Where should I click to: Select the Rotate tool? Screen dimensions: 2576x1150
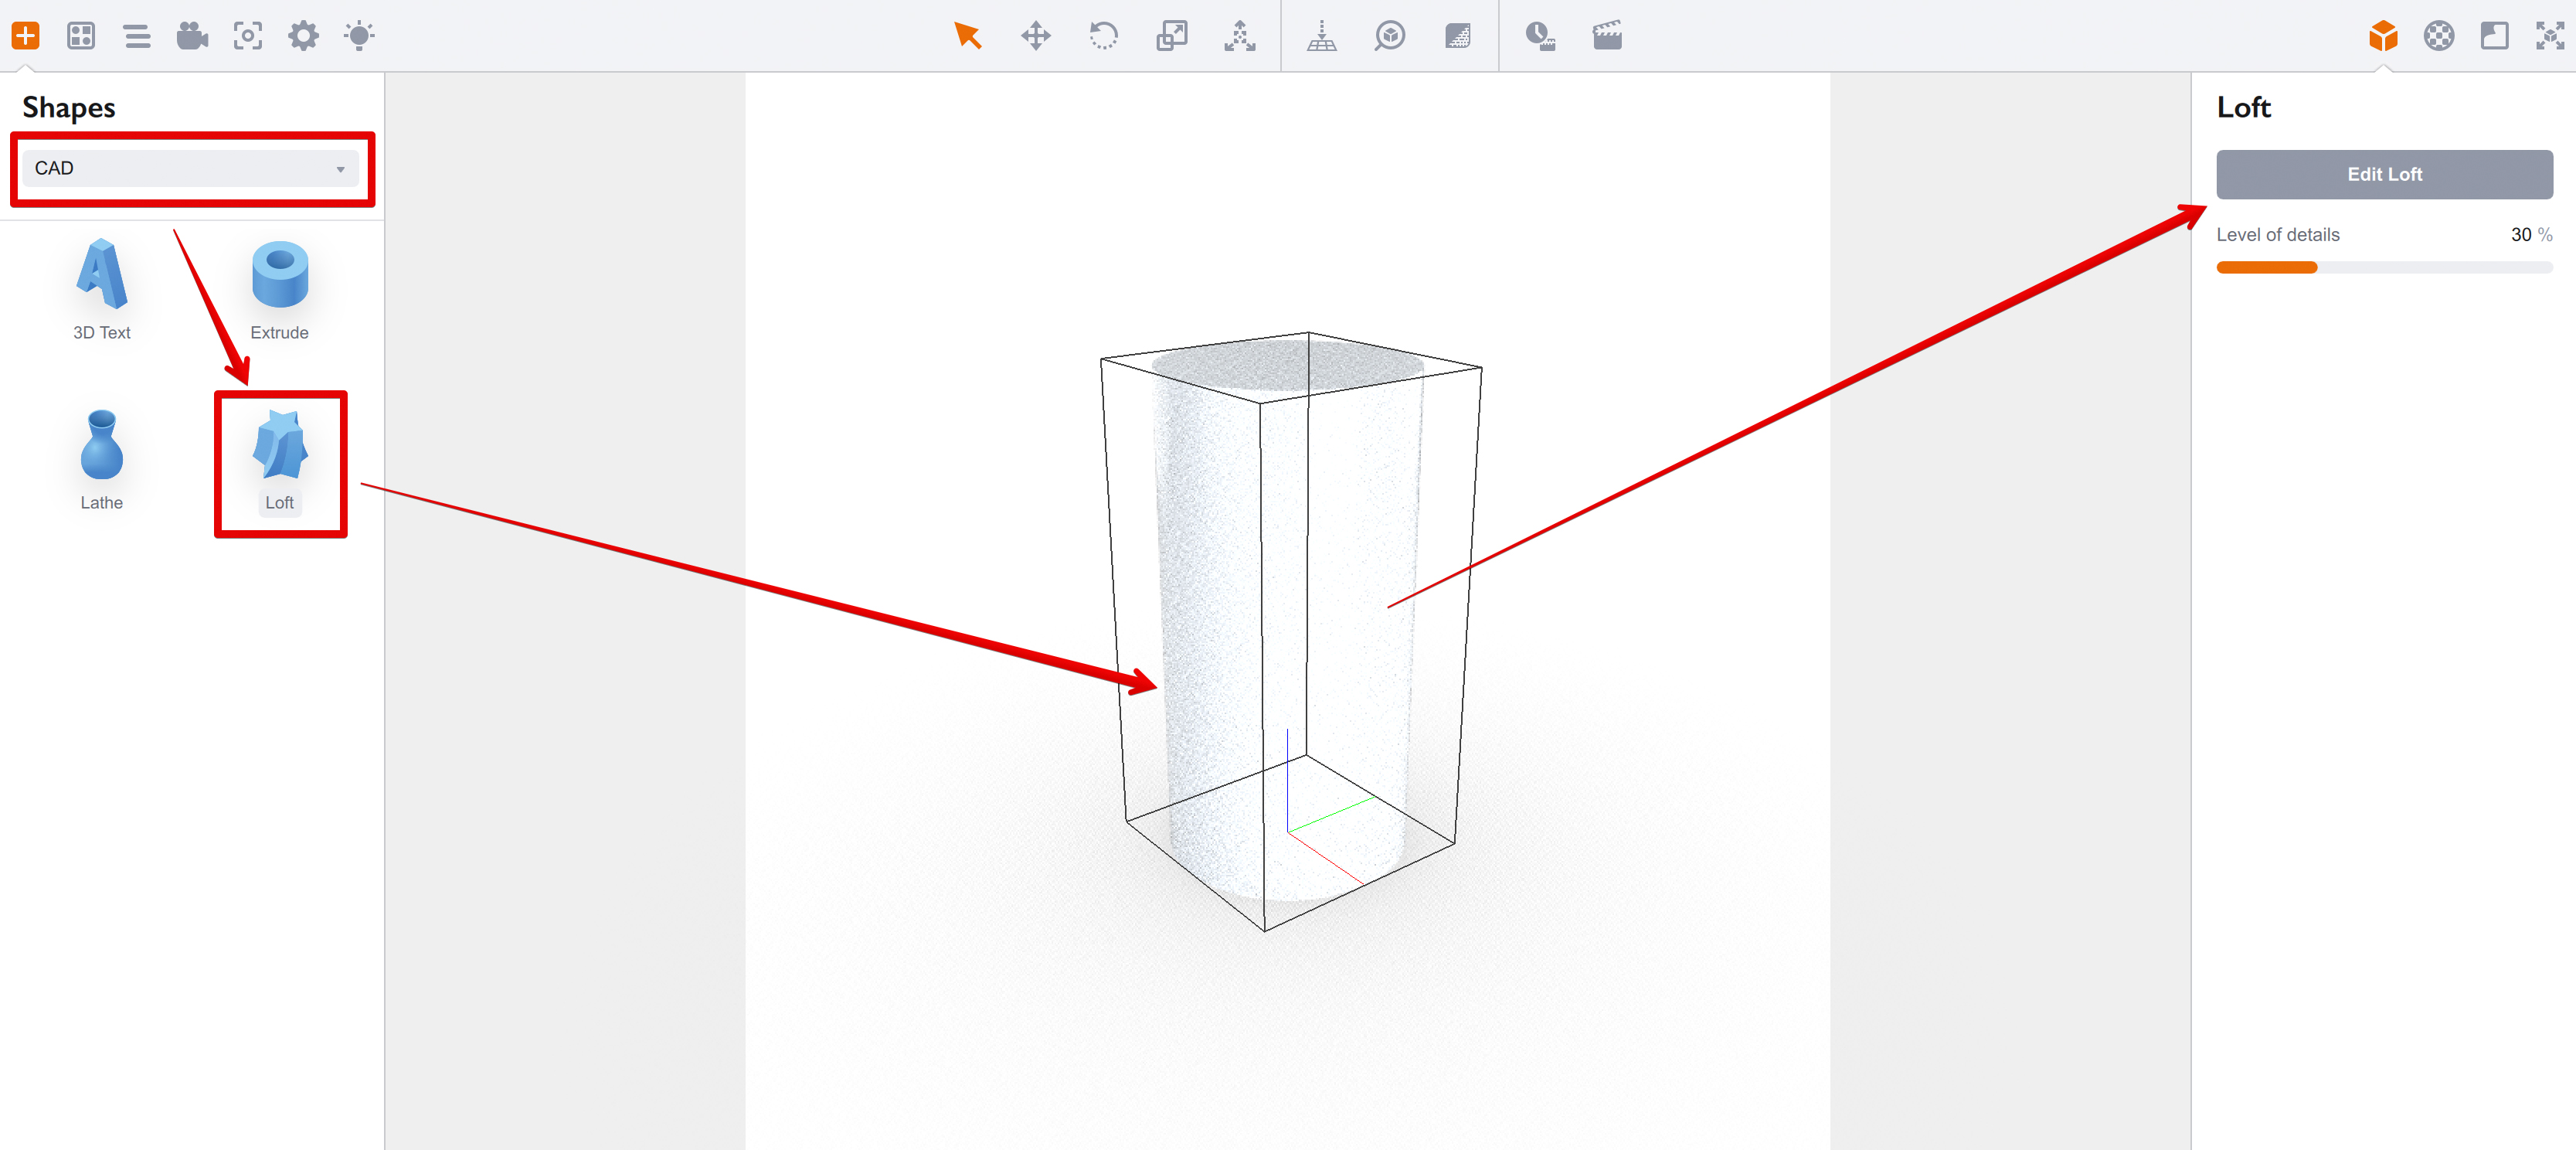pyautogui.click(x=1103, y=36)
